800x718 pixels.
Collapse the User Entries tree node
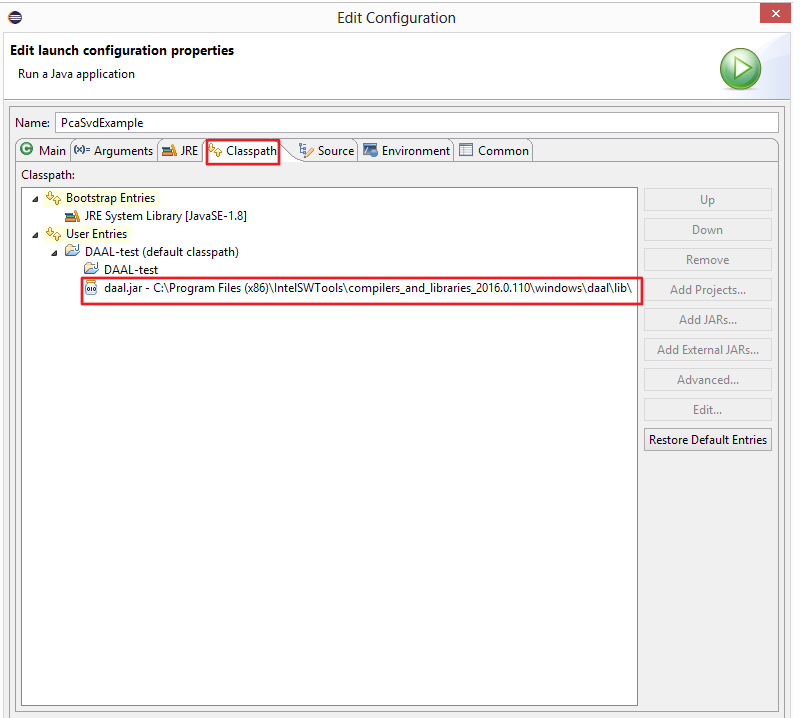click(36, 235)
